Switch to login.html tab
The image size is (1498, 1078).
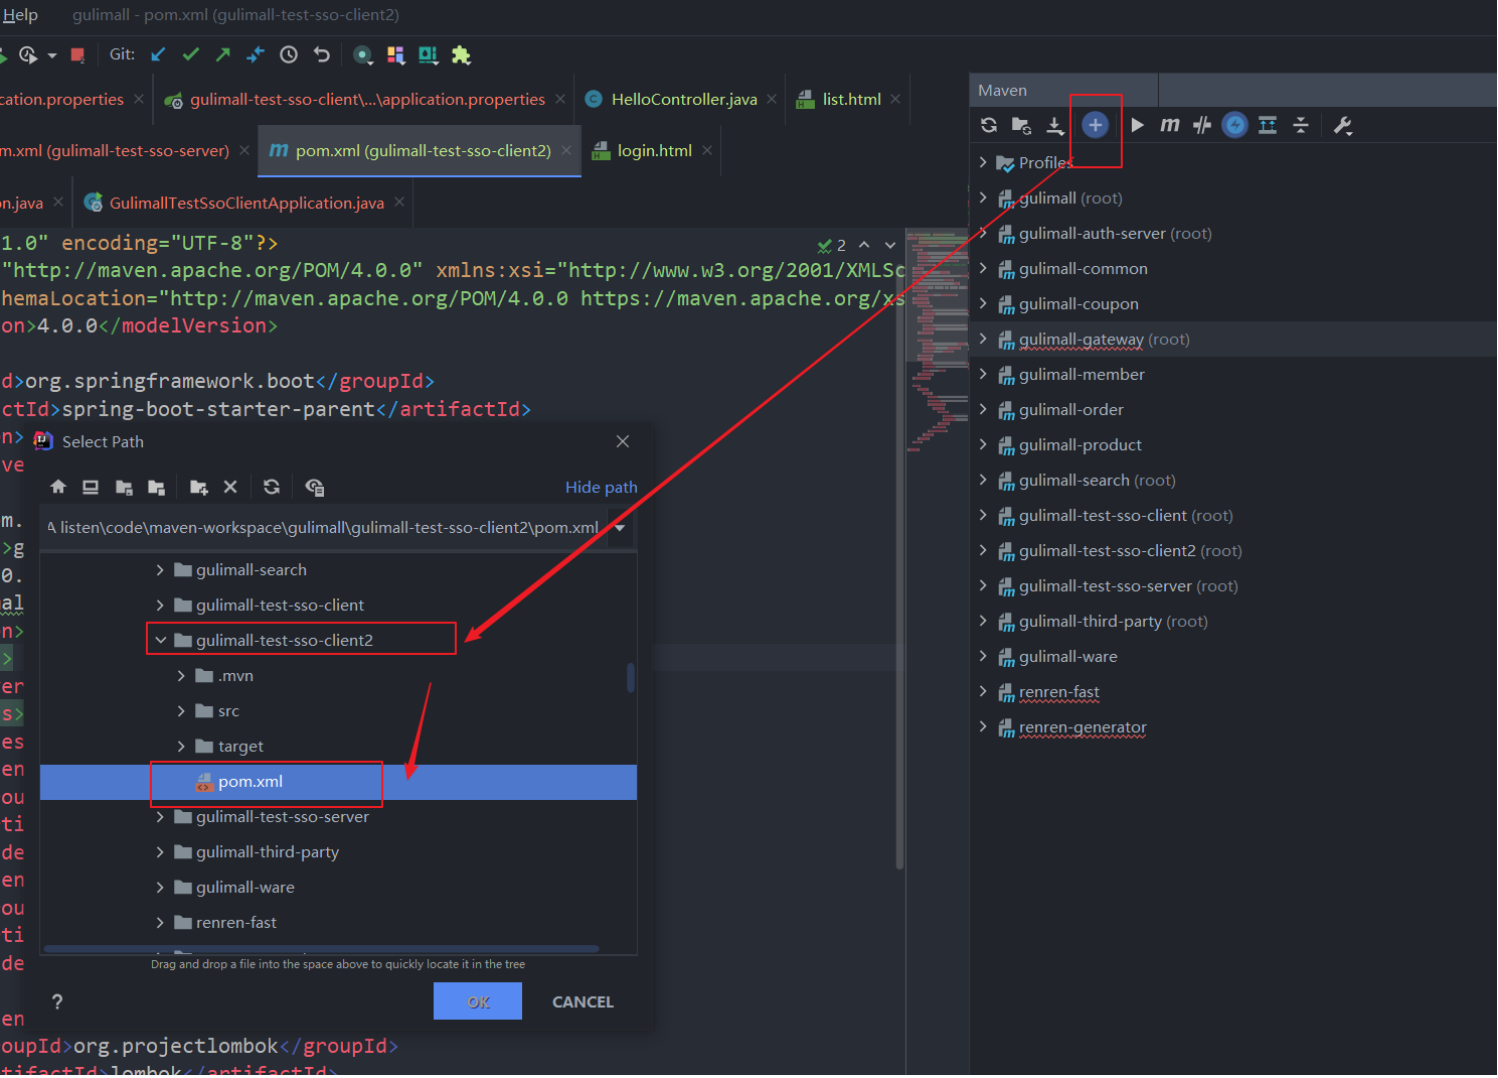tap(654, 150)
